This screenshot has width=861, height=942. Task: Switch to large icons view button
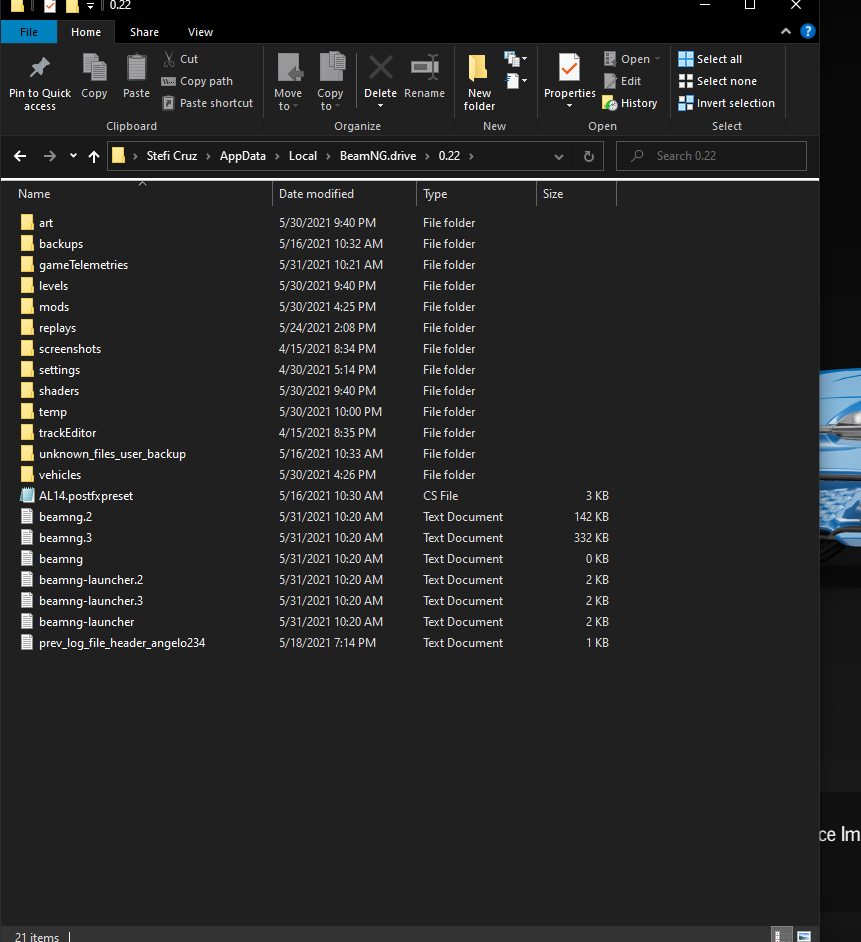pos(803,935)
